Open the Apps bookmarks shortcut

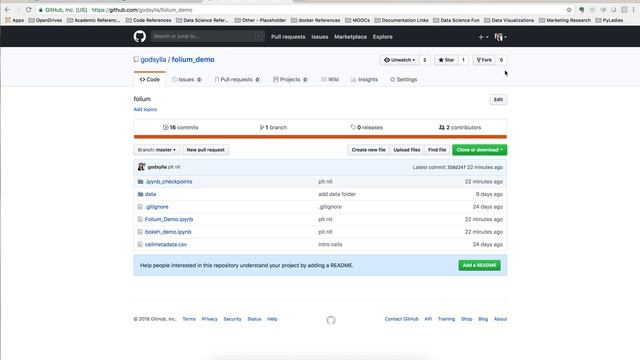coord(15,20)
